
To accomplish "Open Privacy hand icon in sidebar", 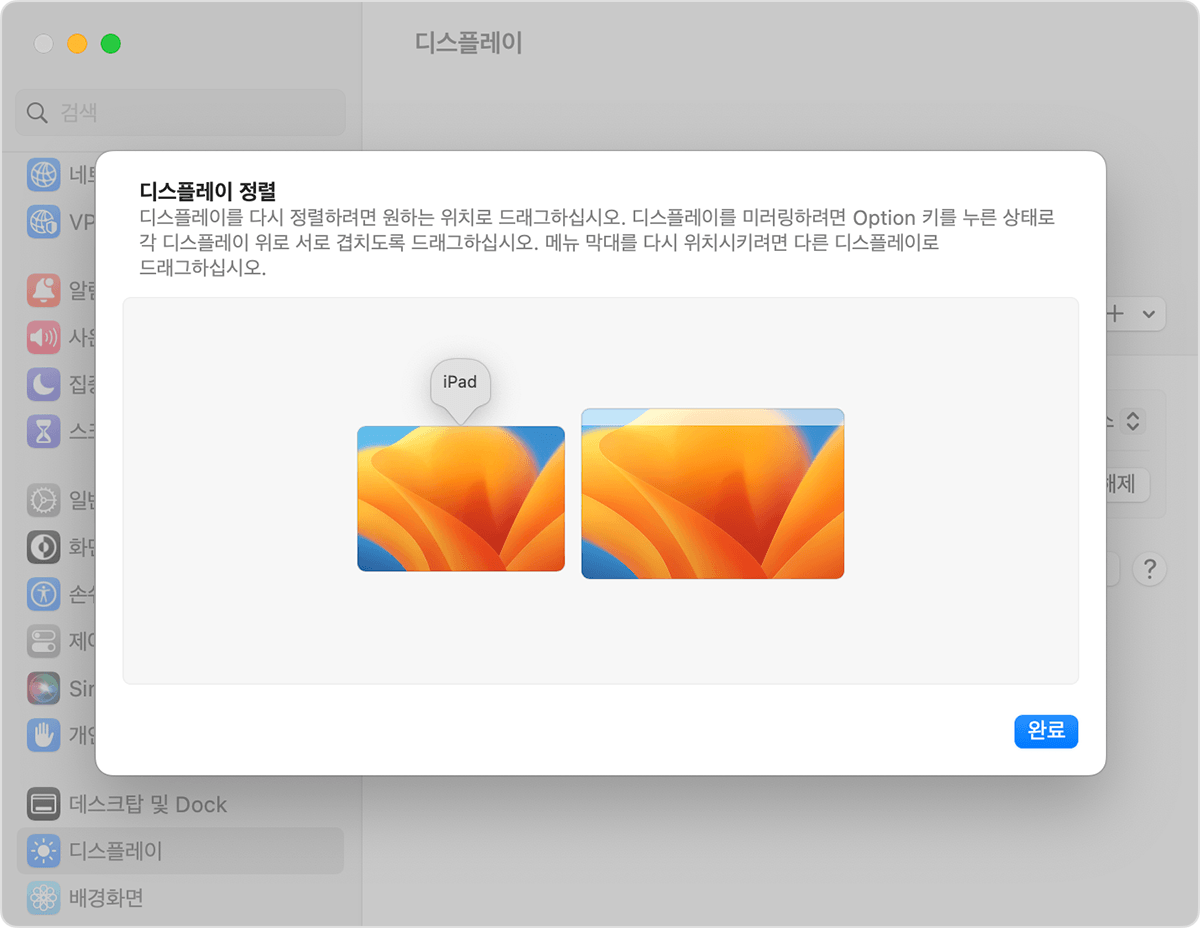I will click(44, 735).
